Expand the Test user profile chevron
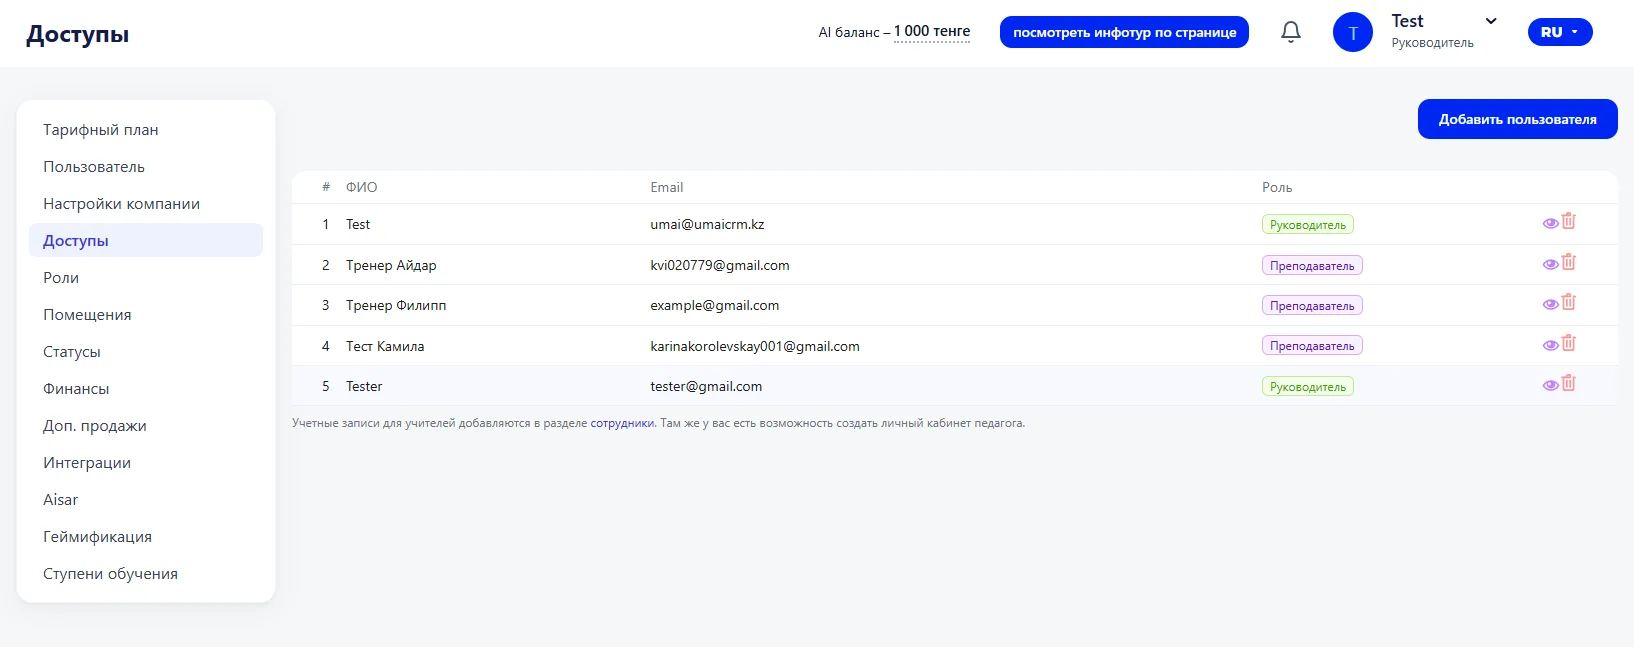 click(1491, 21)
